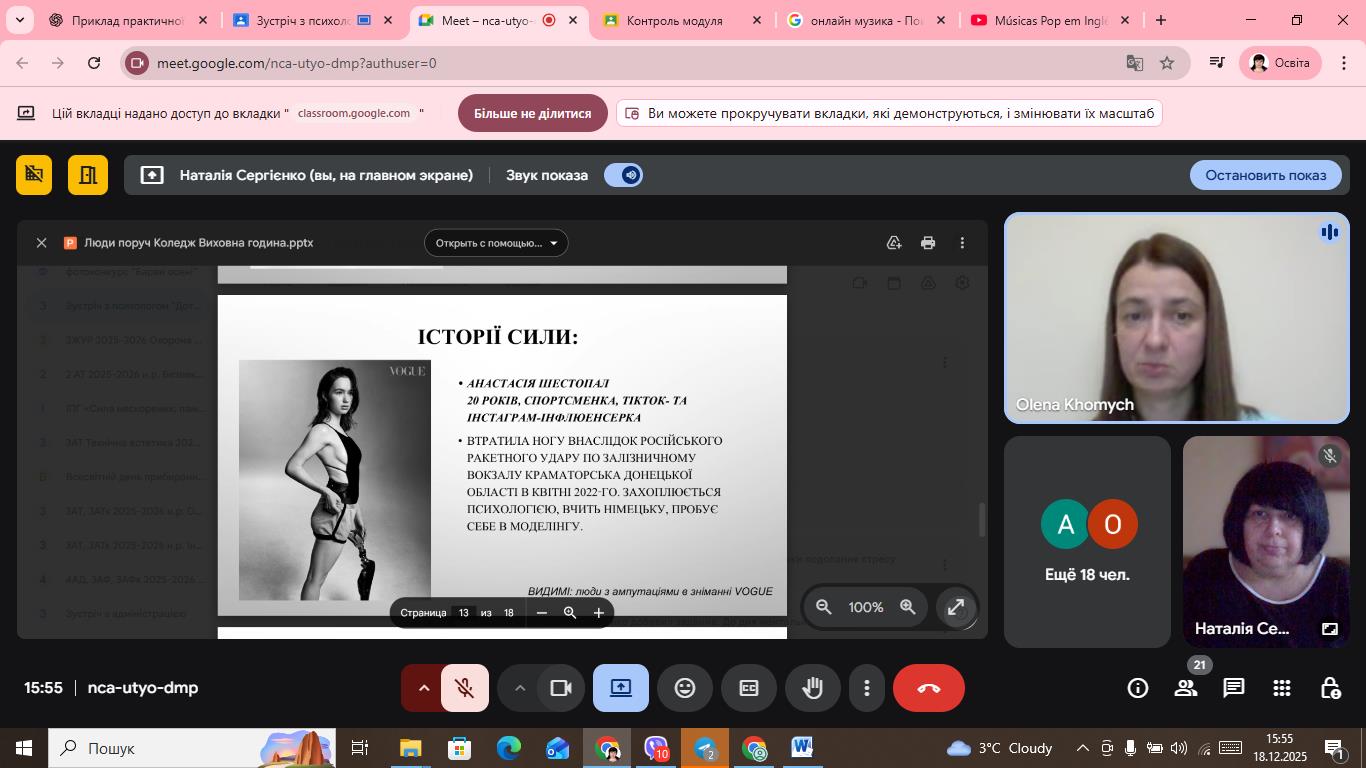
Task: Toggle the camera on or off
Action: 560,688
